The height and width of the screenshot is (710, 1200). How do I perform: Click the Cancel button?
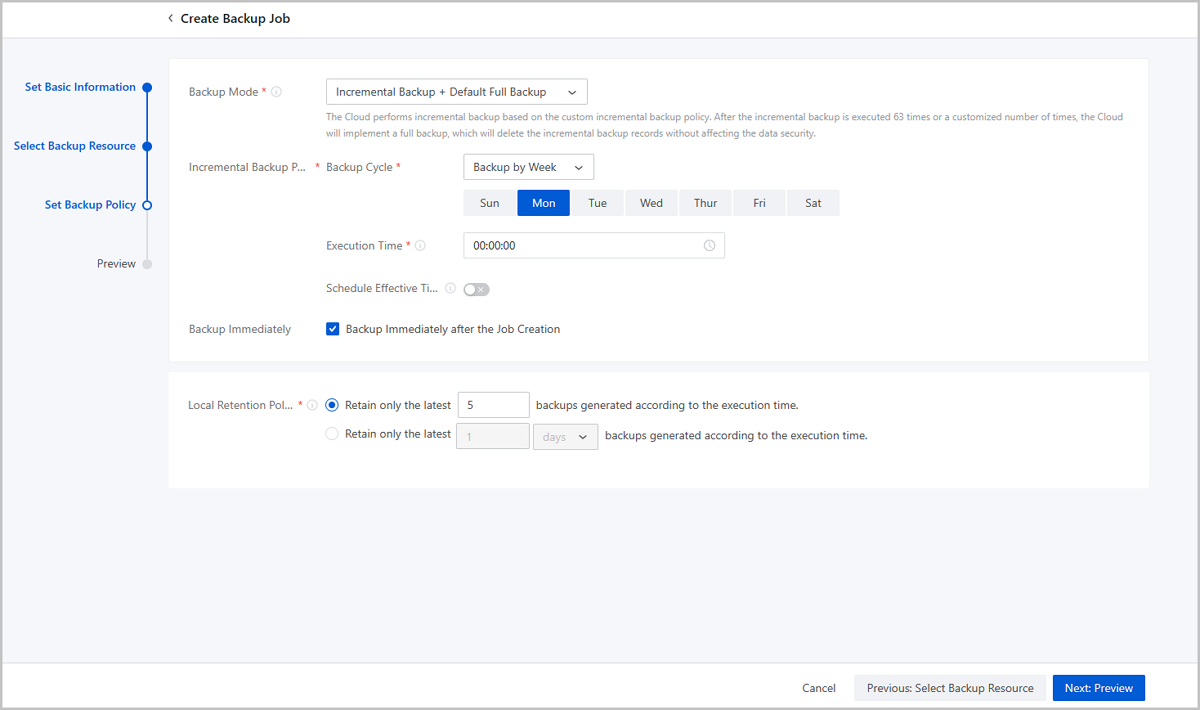[818, 688]
